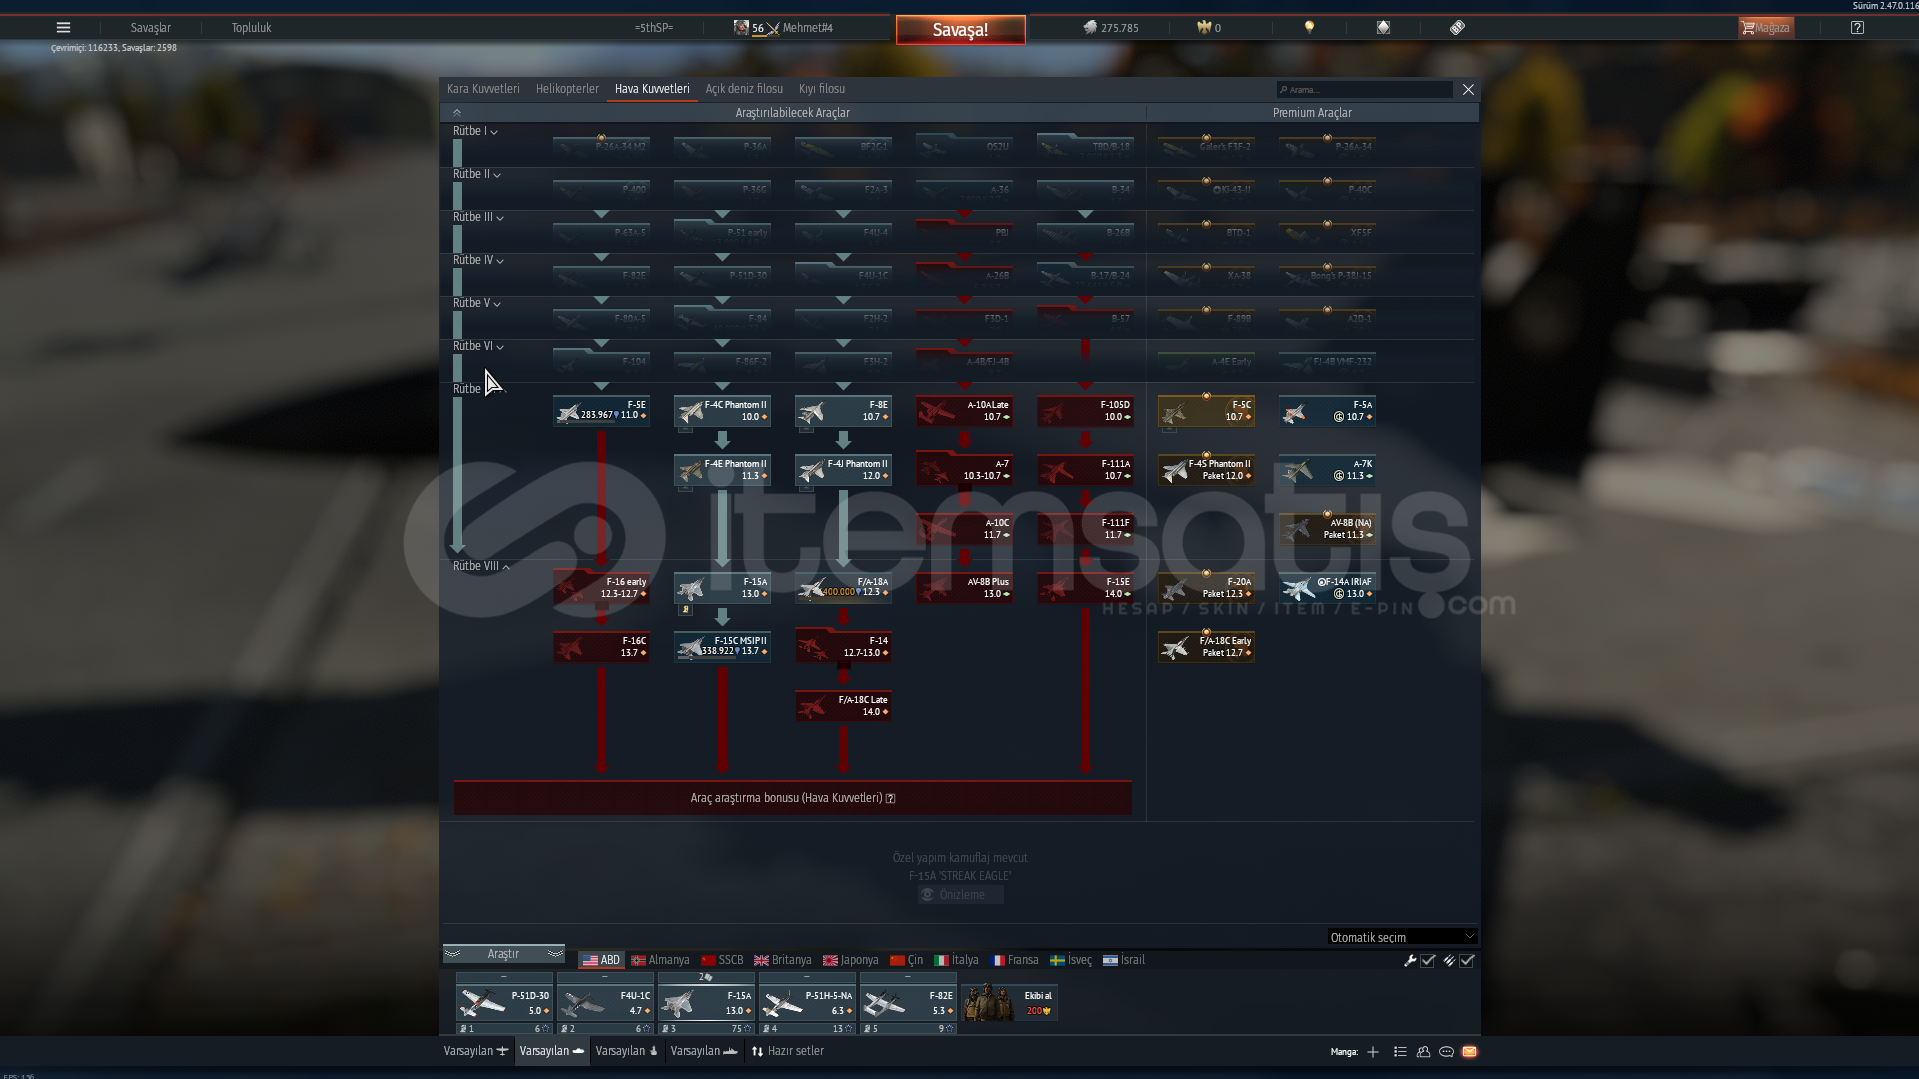Select the F-15A research tree card
This screenshot has width=1919, height=1079.
pyautogui.click(x=722, y=588)
